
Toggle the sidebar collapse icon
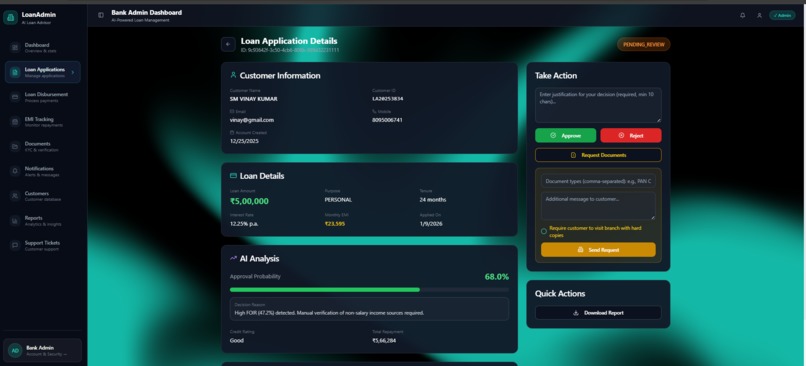pos(101,15)
